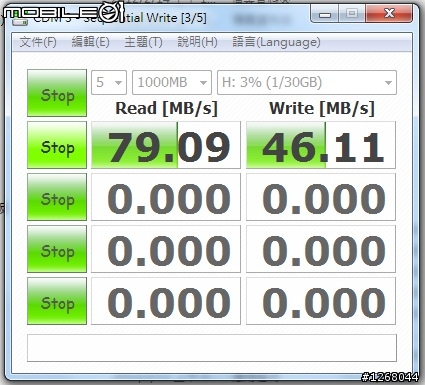Click Stop button in the bottom result row
425x385 pixels.
(x=57, y=301)
